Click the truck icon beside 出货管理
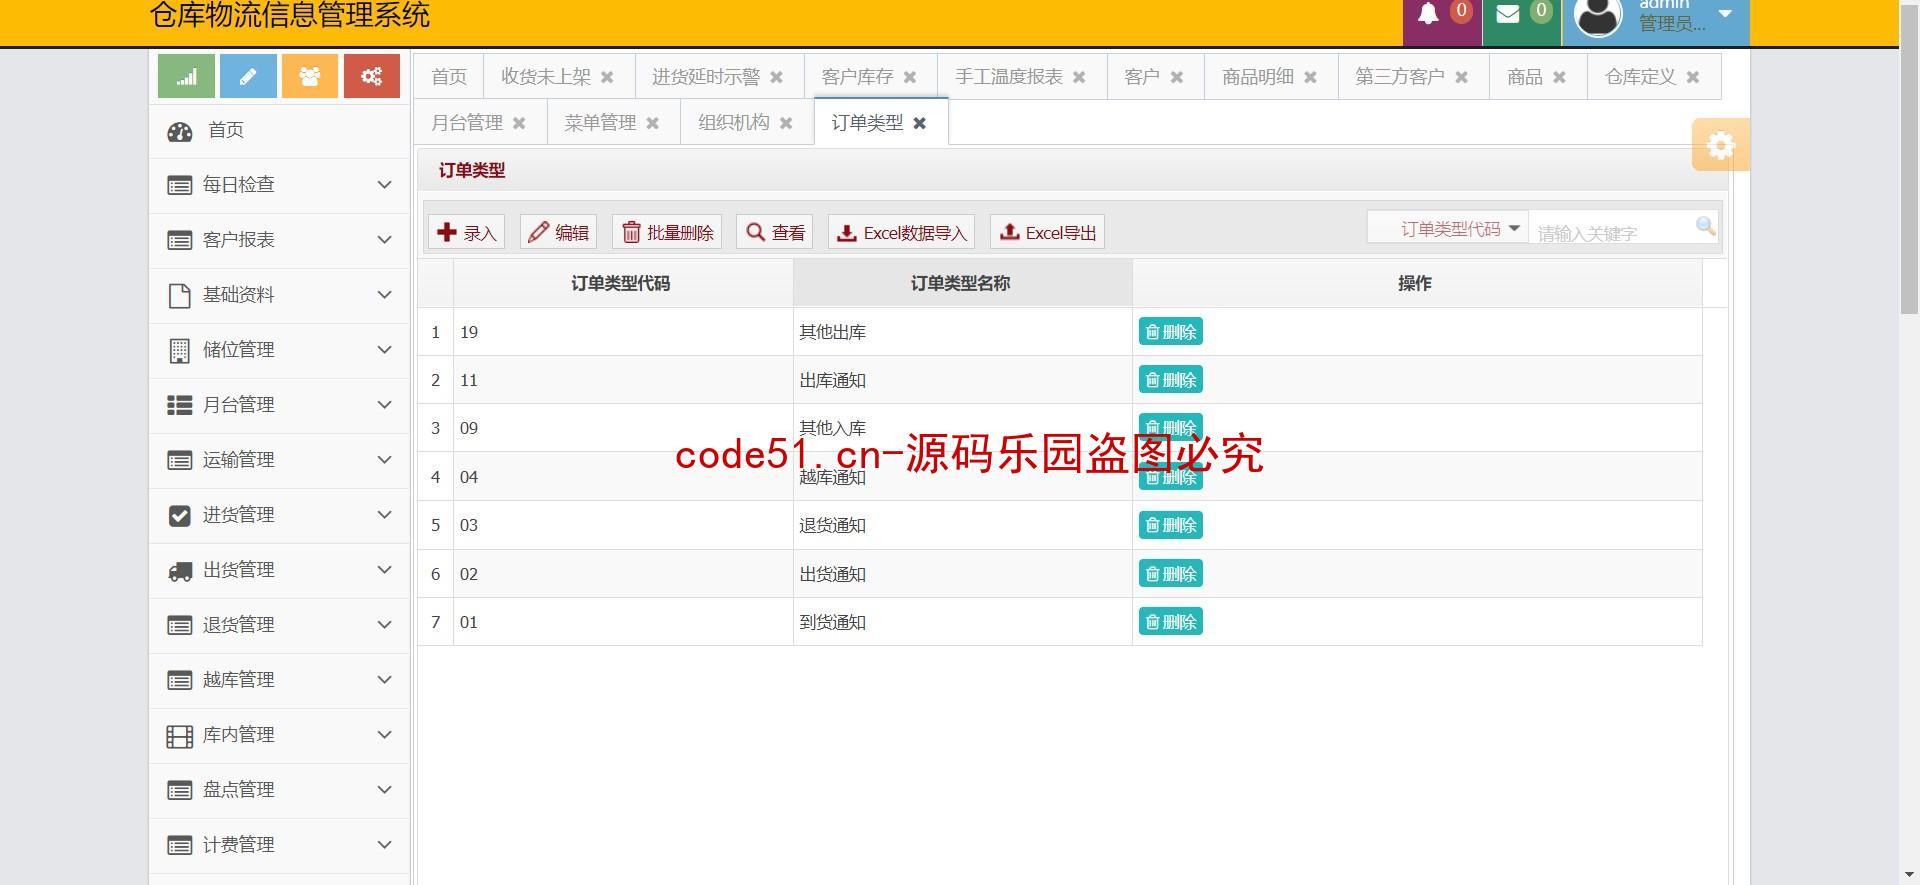Image resolution: width=1920 pixels, height=885 pixels. 180,571
